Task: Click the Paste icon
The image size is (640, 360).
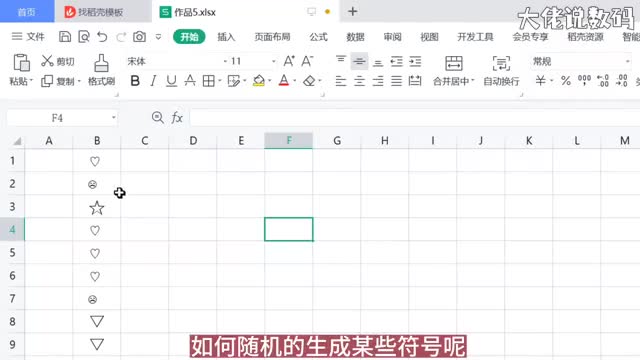Action: (x=21, y=62)
